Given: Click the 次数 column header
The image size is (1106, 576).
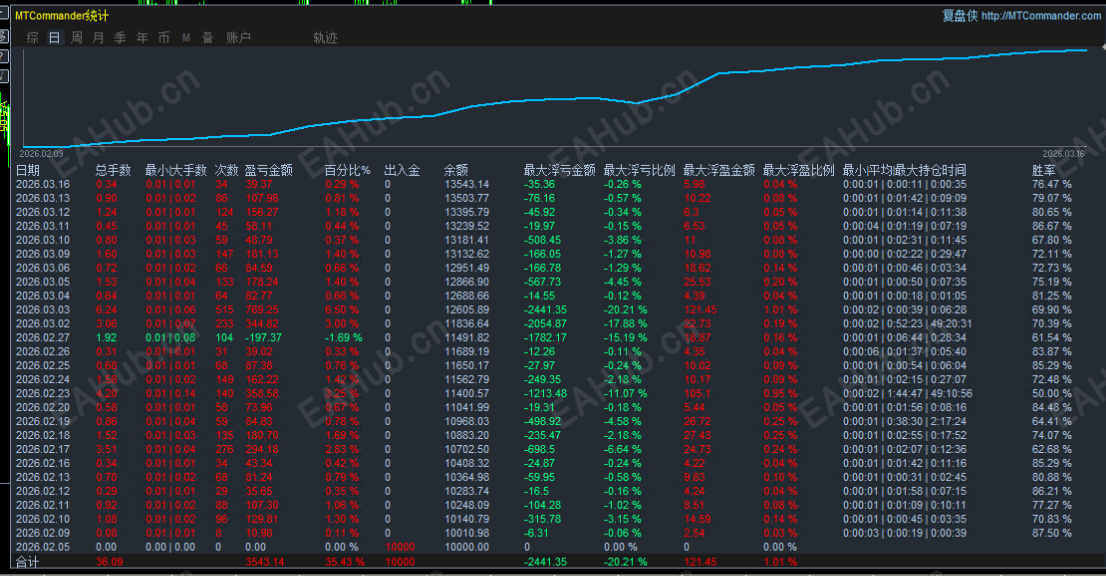Looking at the screenshot, I should (x=226, y=170).
